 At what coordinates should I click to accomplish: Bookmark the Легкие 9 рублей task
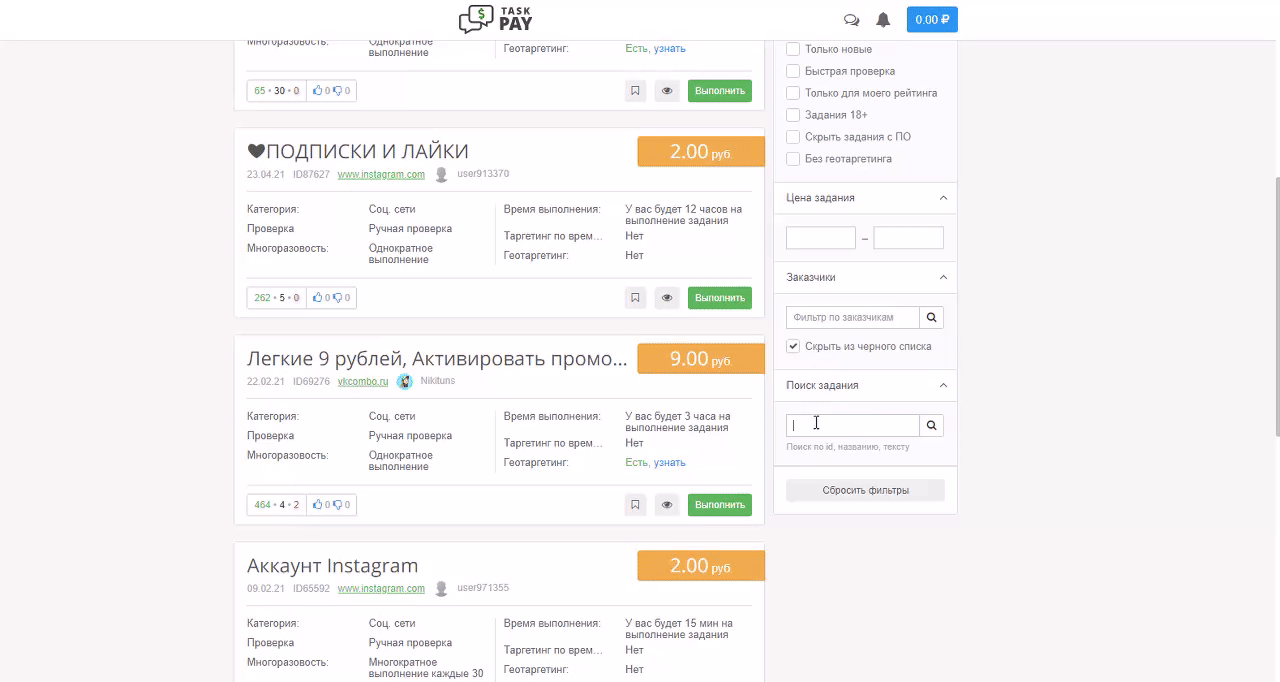click(635, 504)
